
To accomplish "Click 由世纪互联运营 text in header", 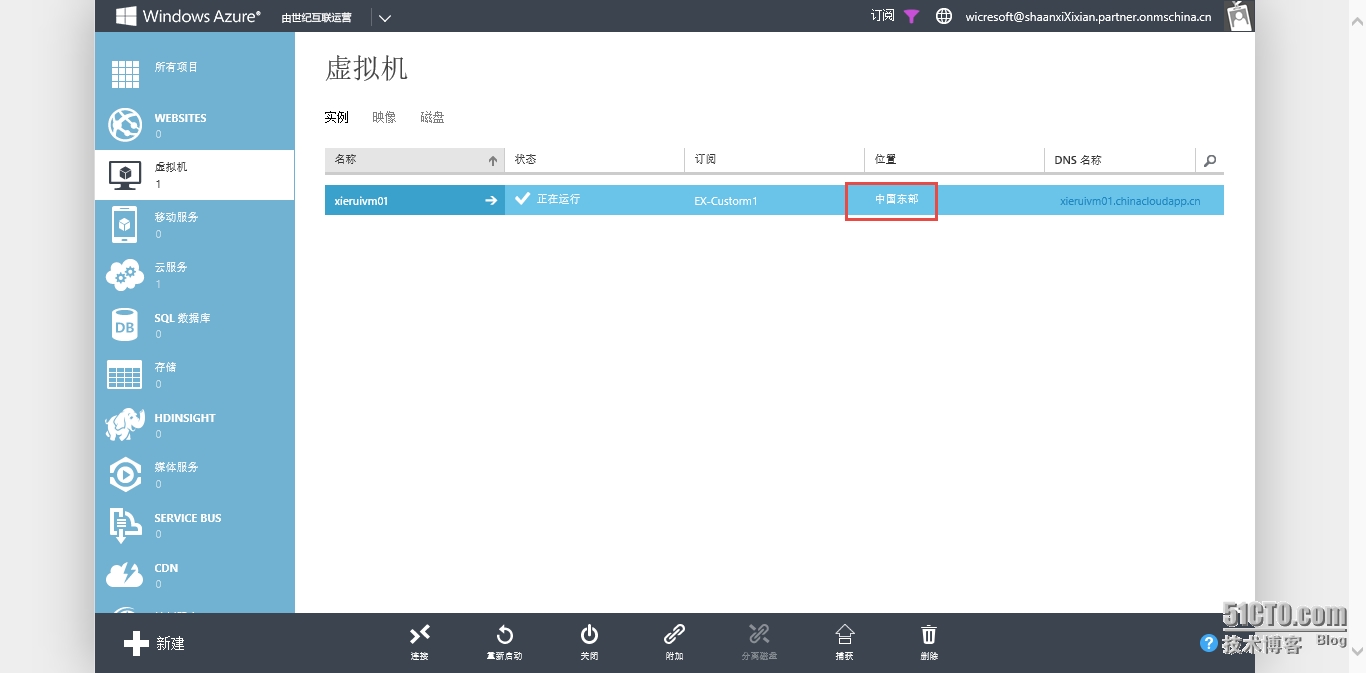I will 316,18.
